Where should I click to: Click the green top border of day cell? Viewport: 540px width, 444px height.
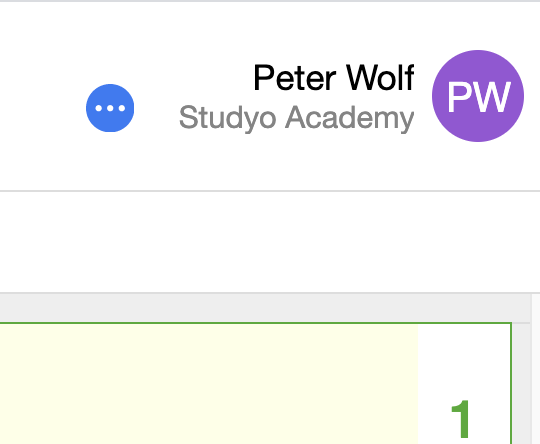point(255,323)
